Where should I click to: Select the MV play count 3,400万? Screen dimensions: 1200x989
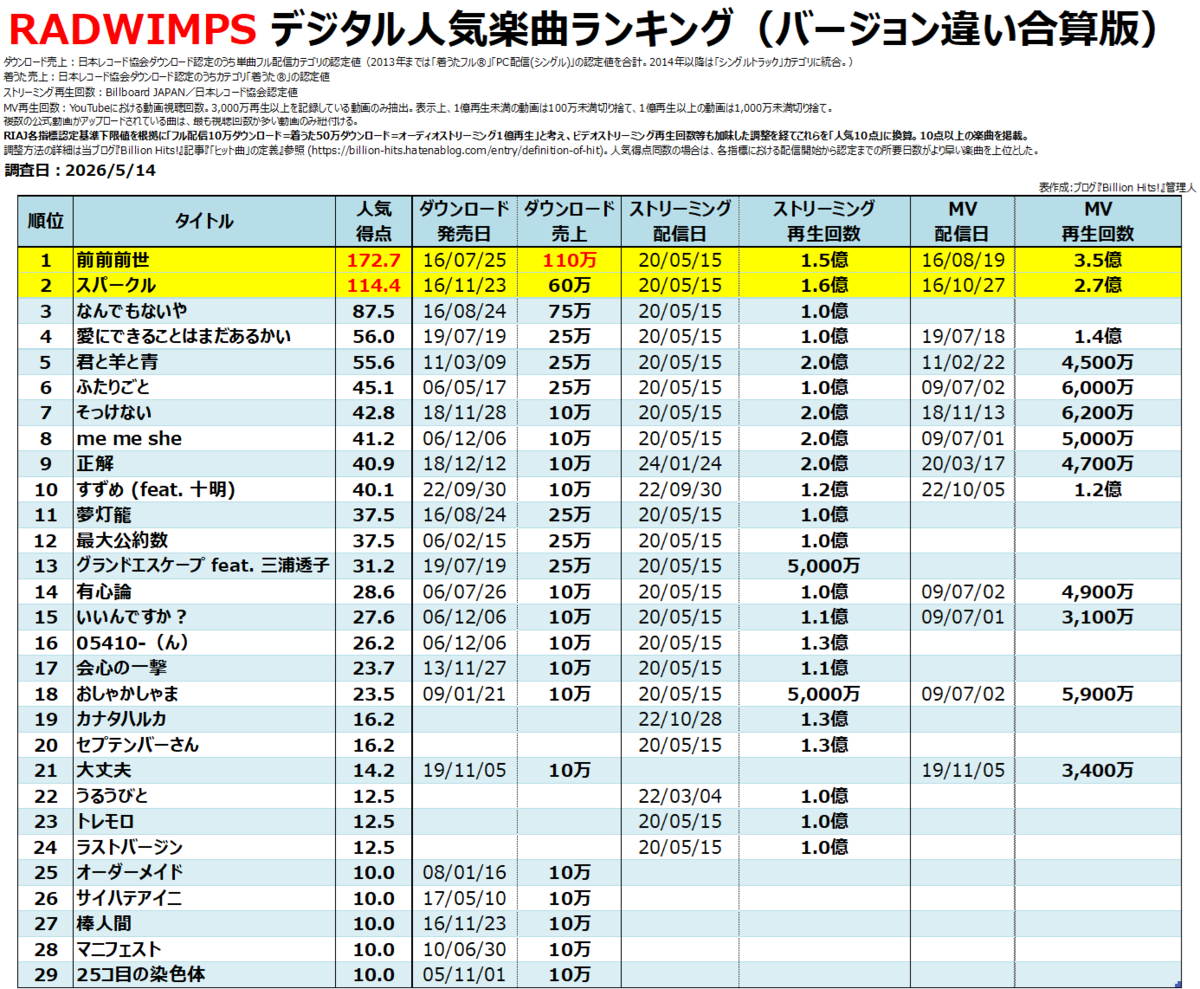coord(1098,770)
